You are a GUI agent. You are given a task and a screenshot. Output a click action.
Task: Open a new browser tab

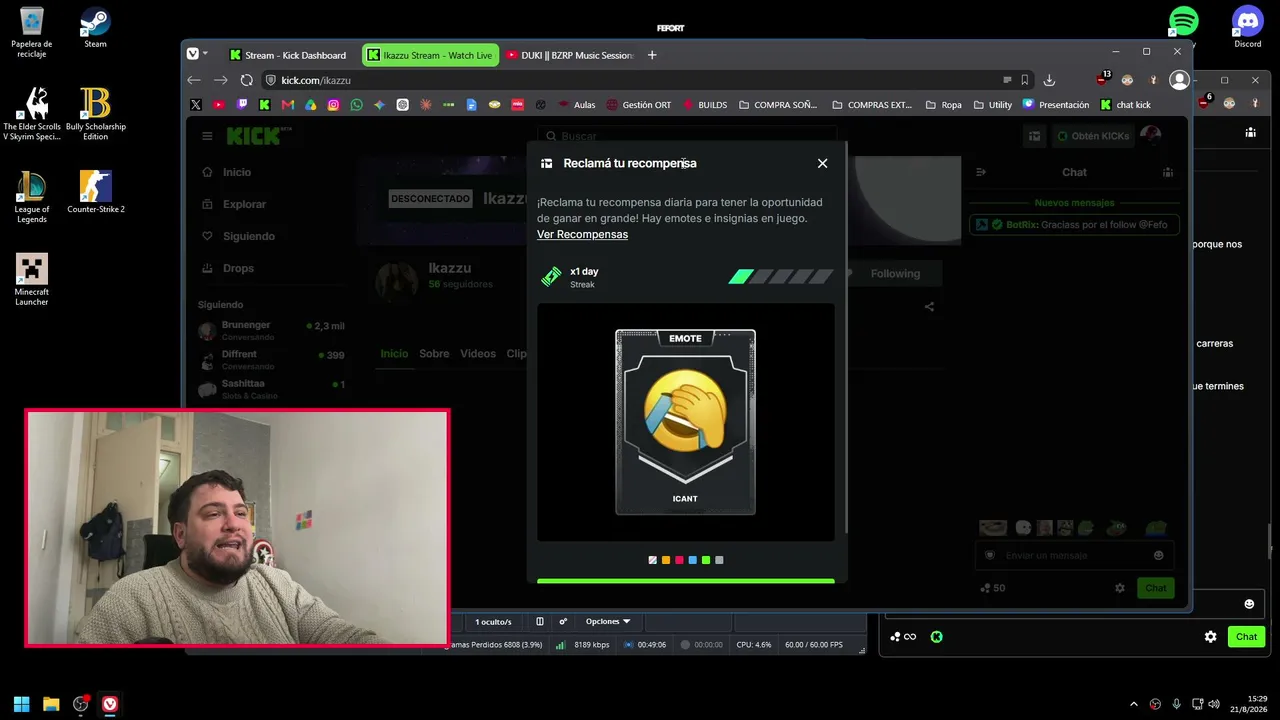[652, 55]
